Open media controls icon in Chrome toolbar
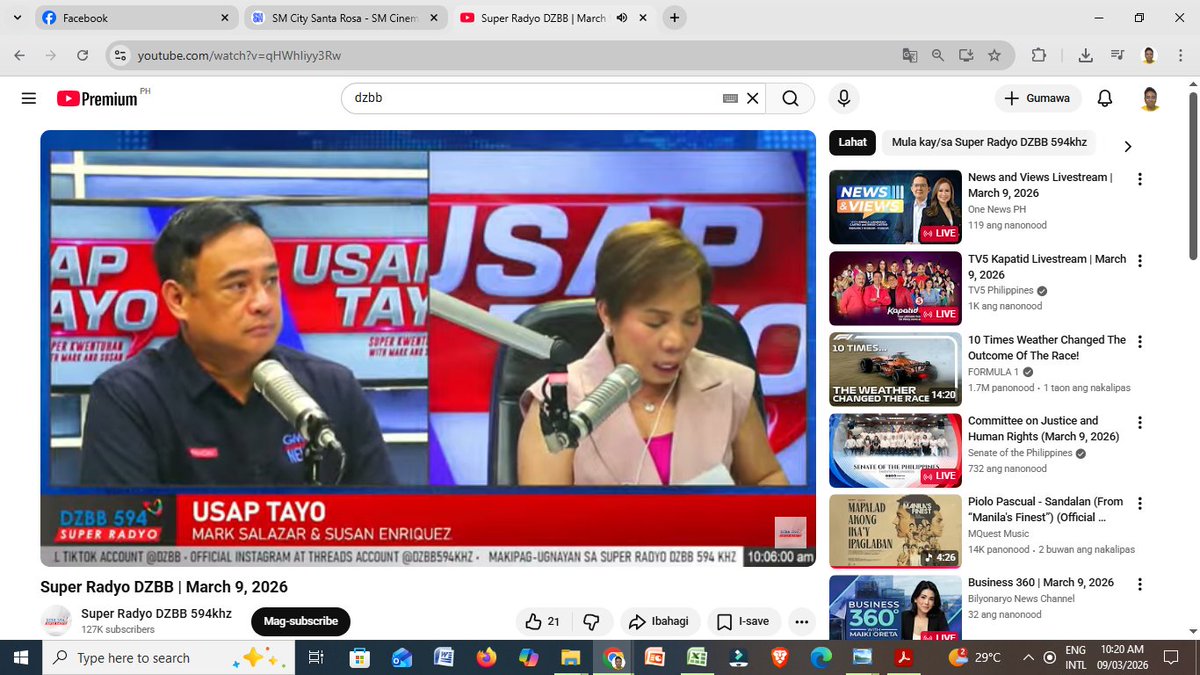The image size is (1200, 675). point(1117,55)
